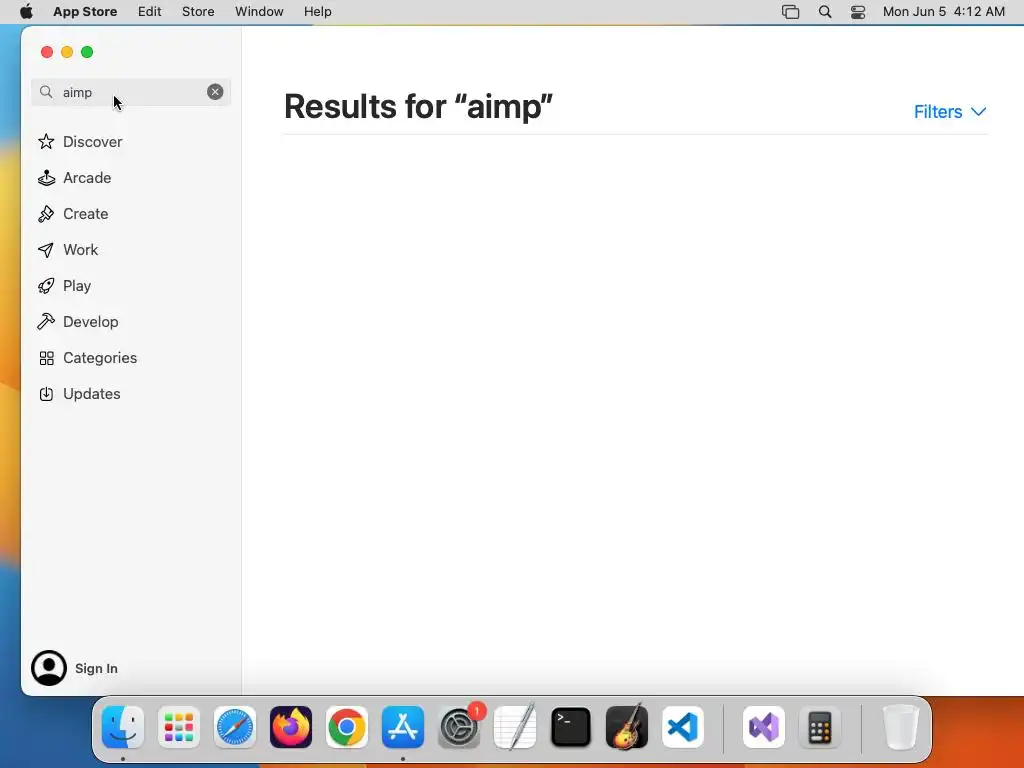The height and width of the screenshot is (768, 1024).
Task: Launch Terminal from the Dock
Action: coord(571,727)
